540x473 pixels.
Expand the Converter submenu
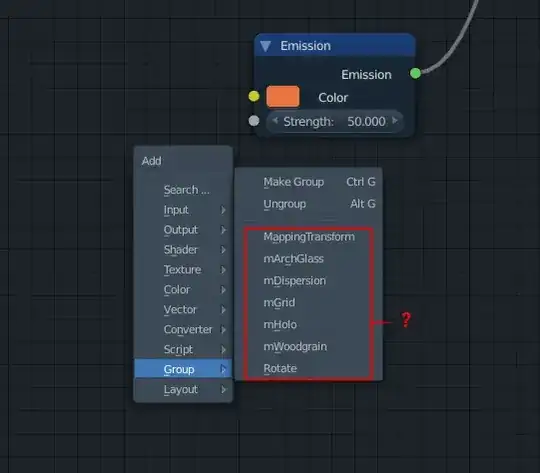point(183,330)
